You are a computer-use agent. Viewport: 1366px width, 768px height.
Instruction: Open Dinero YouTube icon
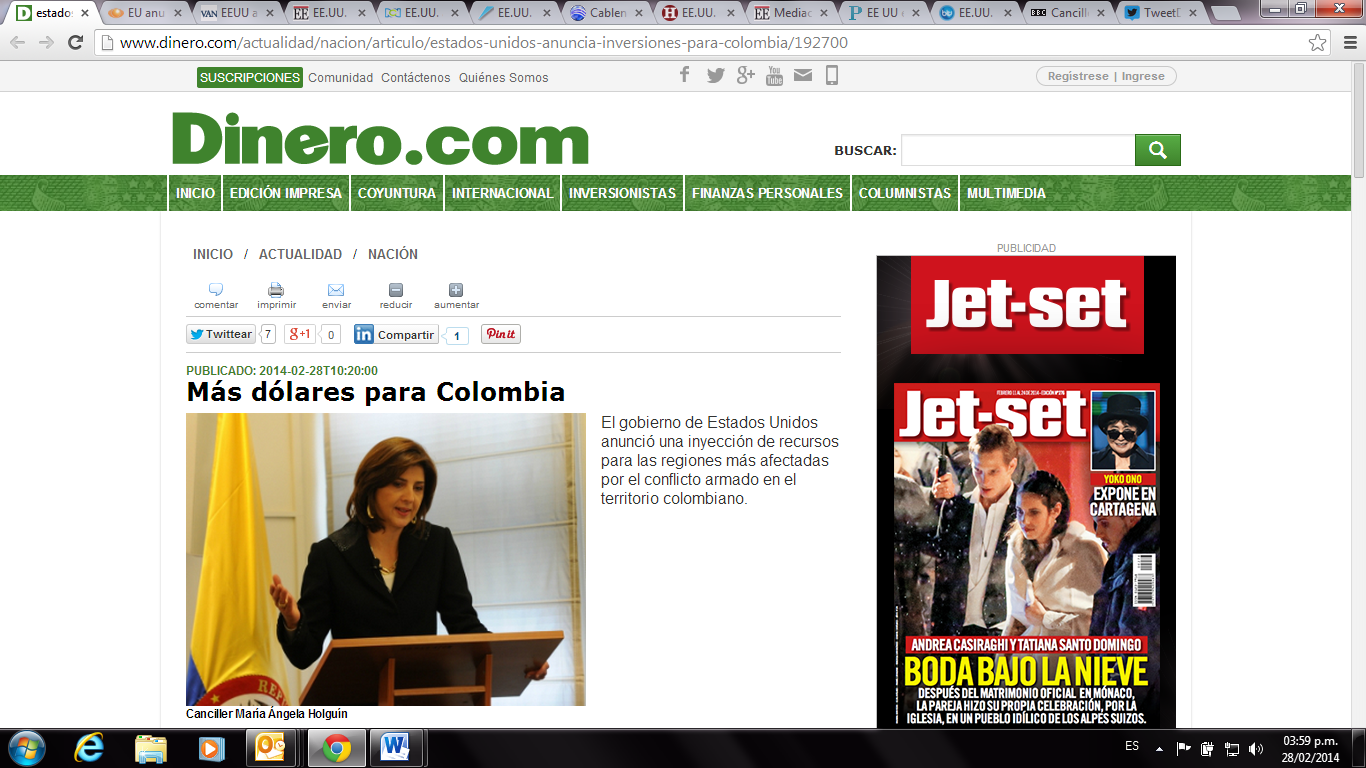click(x=774, y=75)
